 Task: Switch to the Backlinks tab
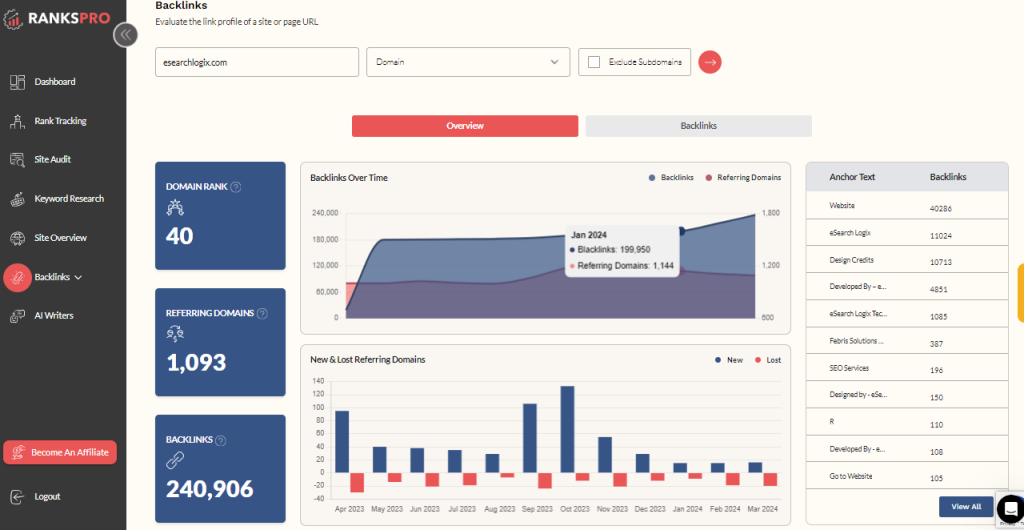click(x=699, y=126)
